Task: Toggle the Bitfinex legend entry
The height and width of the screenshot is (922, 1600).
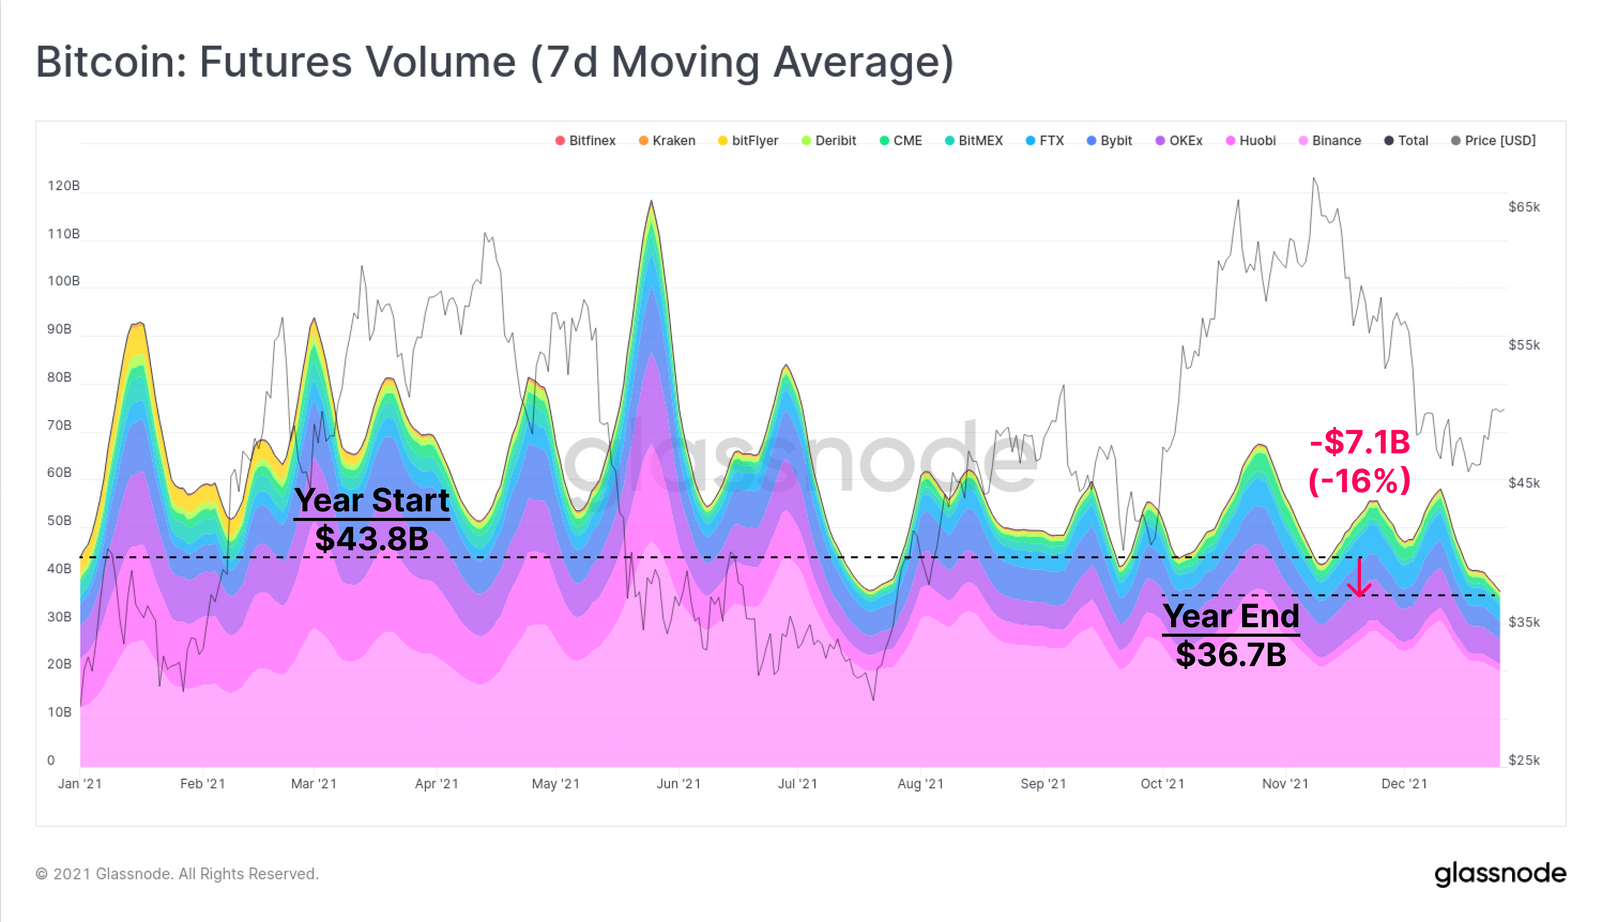Action: click(x=585, y=141)
